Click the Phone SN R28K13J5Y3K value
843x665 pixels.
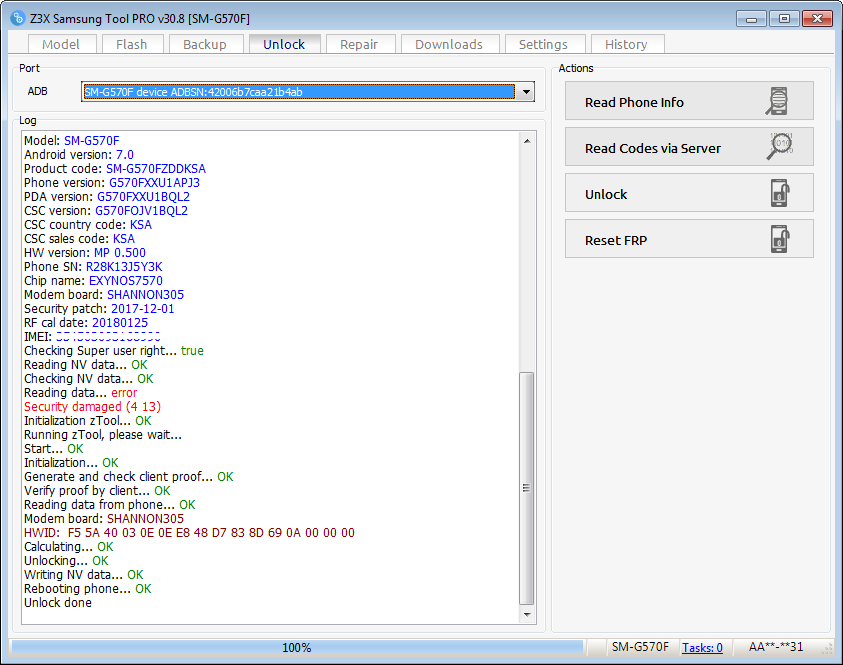pyautogui.click(x=124, y=267)
